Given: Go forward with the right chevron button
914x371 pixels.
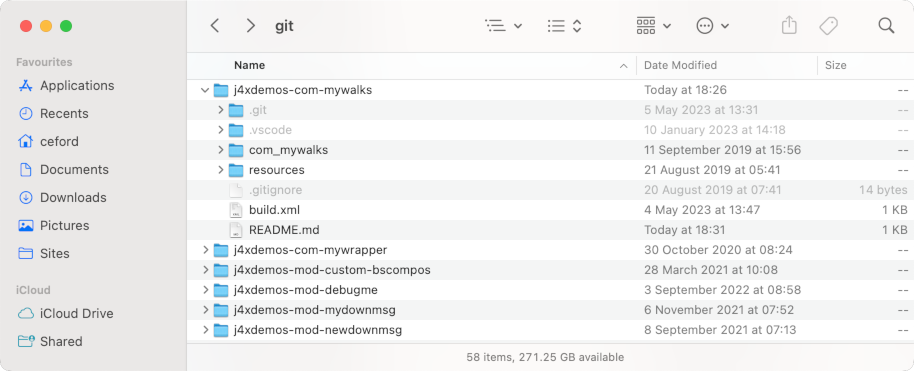Looking at the screenshot, I should [x=251, y=26].
